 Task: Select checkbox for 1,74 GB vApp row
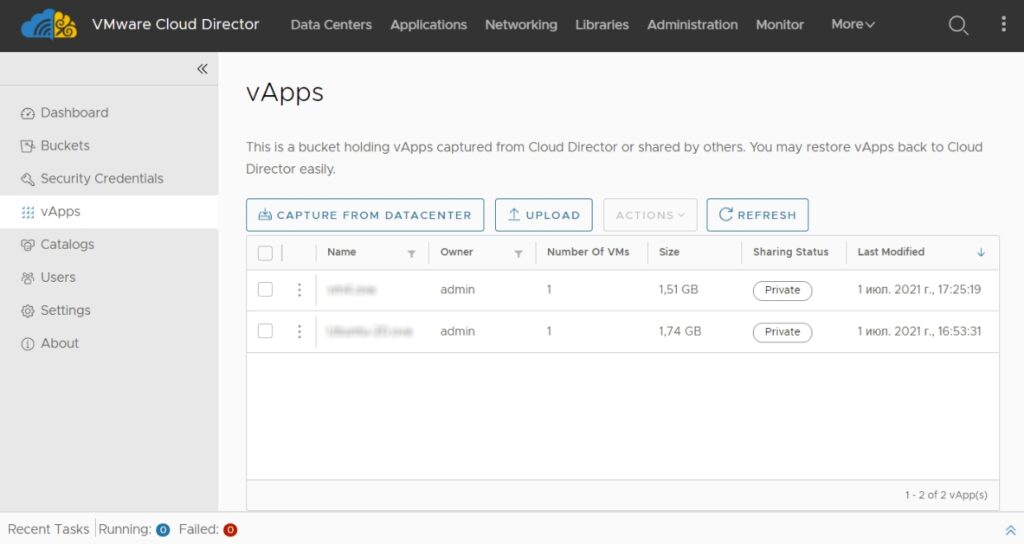[265, 331]
